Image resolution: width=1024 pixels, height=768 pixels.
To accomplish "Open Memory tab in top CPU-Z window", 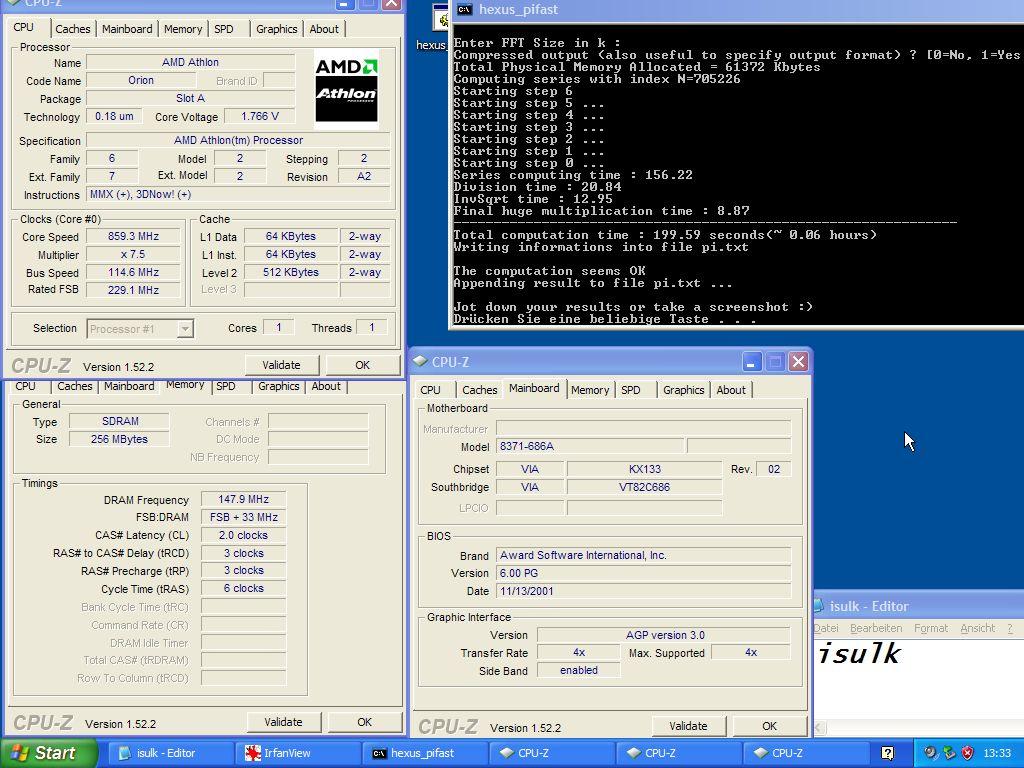I will tap(183, 29).
